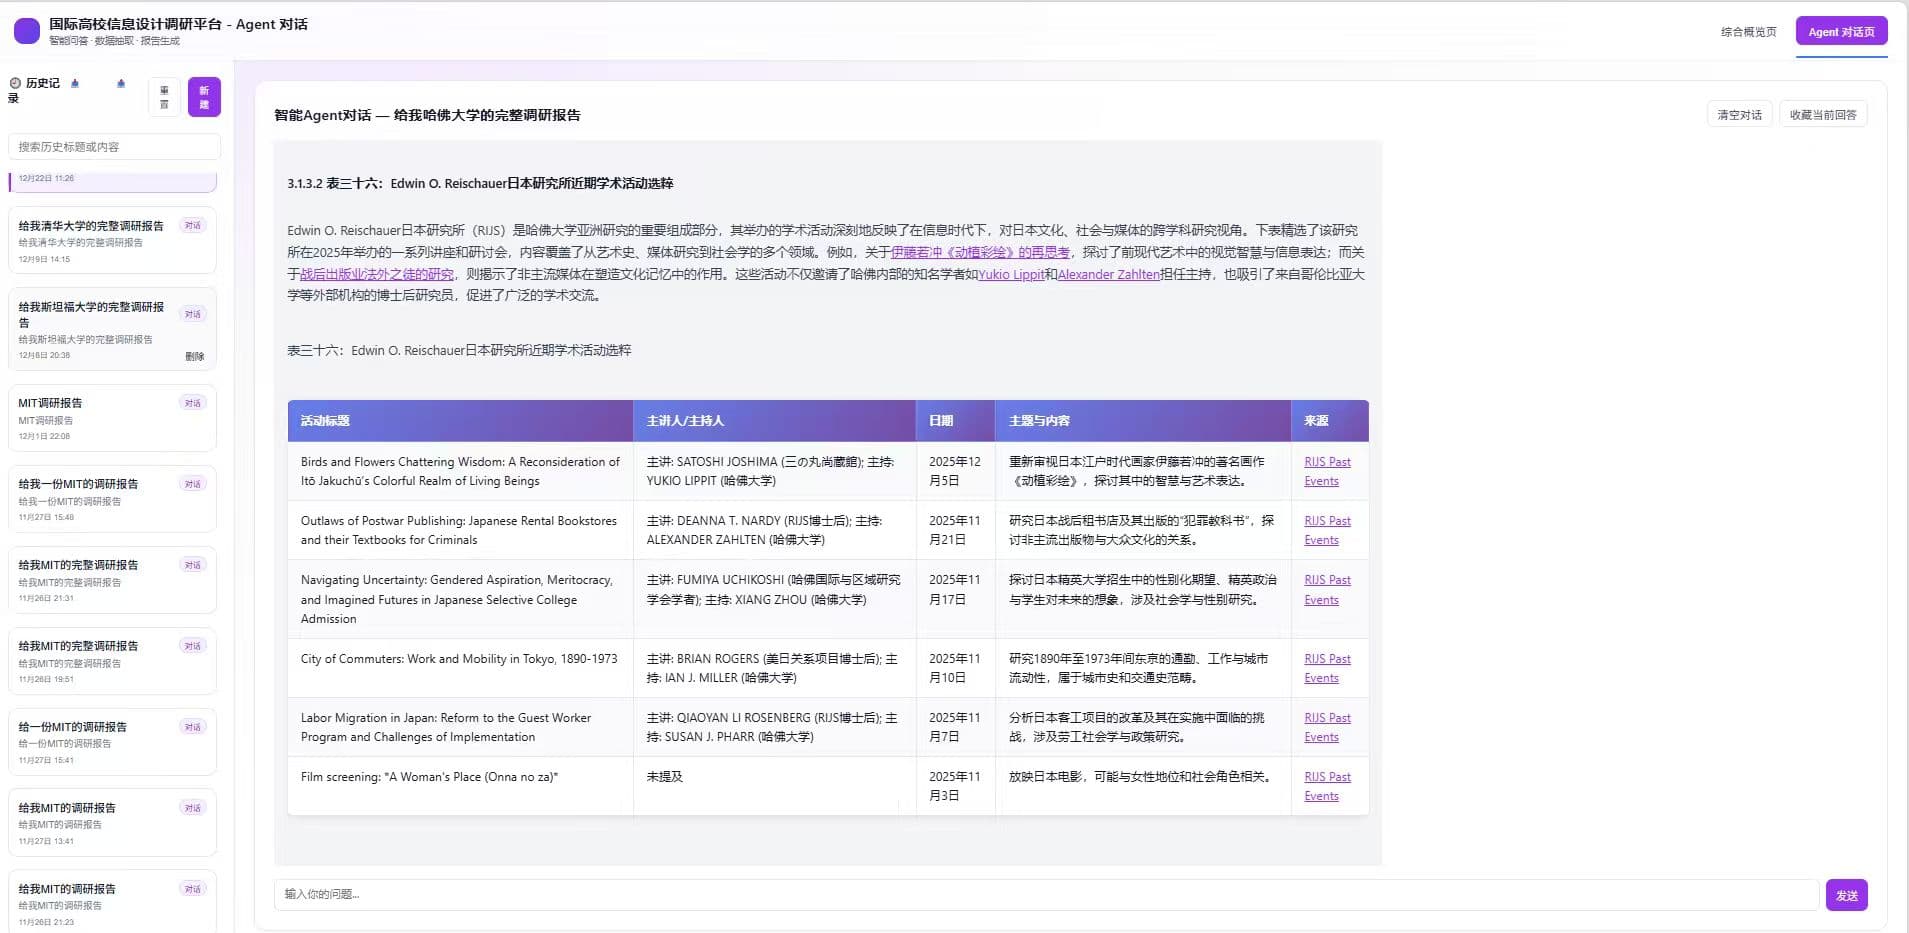Image resolution: width=1909 pixels, height=933 pixels.
Task: Click date cell 2025年11月3日
Action: [x=955, y=786]
